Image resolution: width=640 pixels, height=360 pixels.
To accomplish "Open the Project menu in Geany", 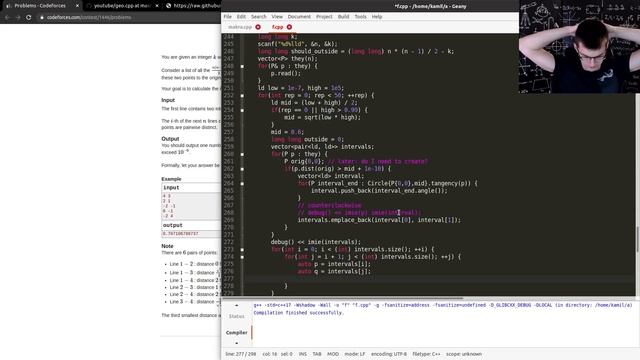I will coord(324,17).
